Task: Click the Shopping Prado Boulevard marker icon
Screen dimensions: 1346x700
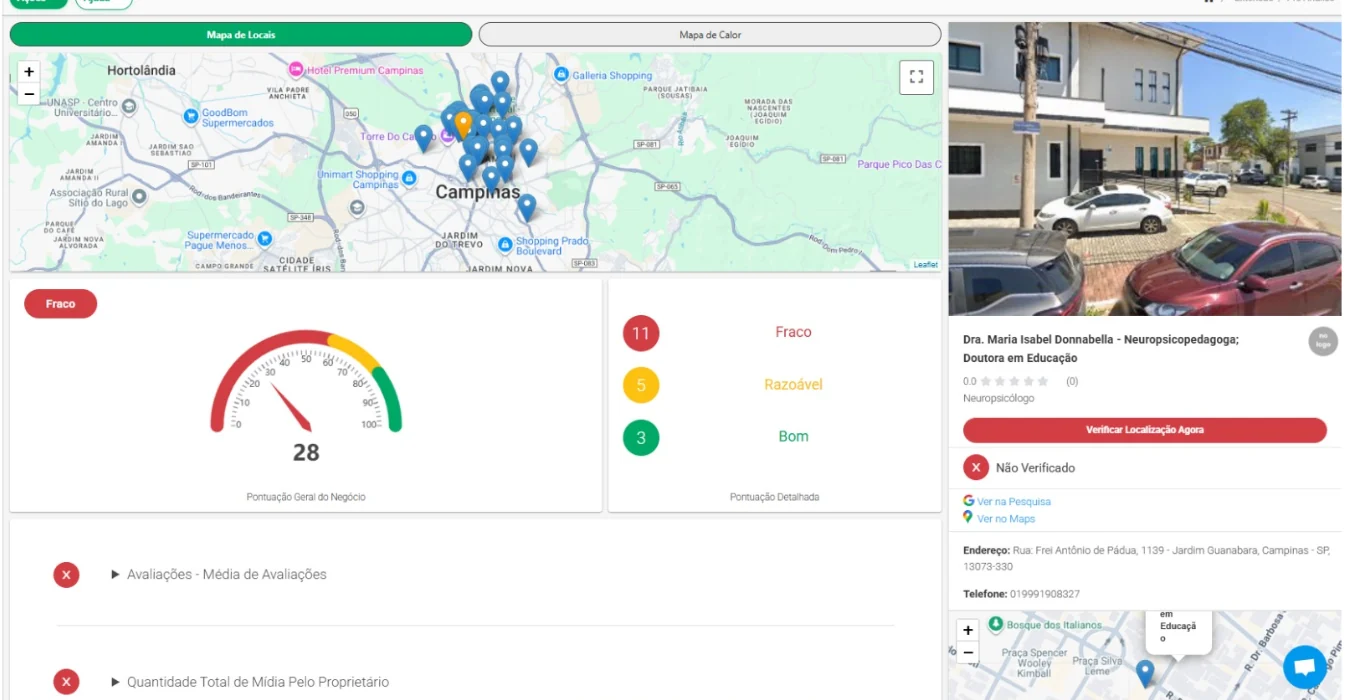Action: coord(505,244)
